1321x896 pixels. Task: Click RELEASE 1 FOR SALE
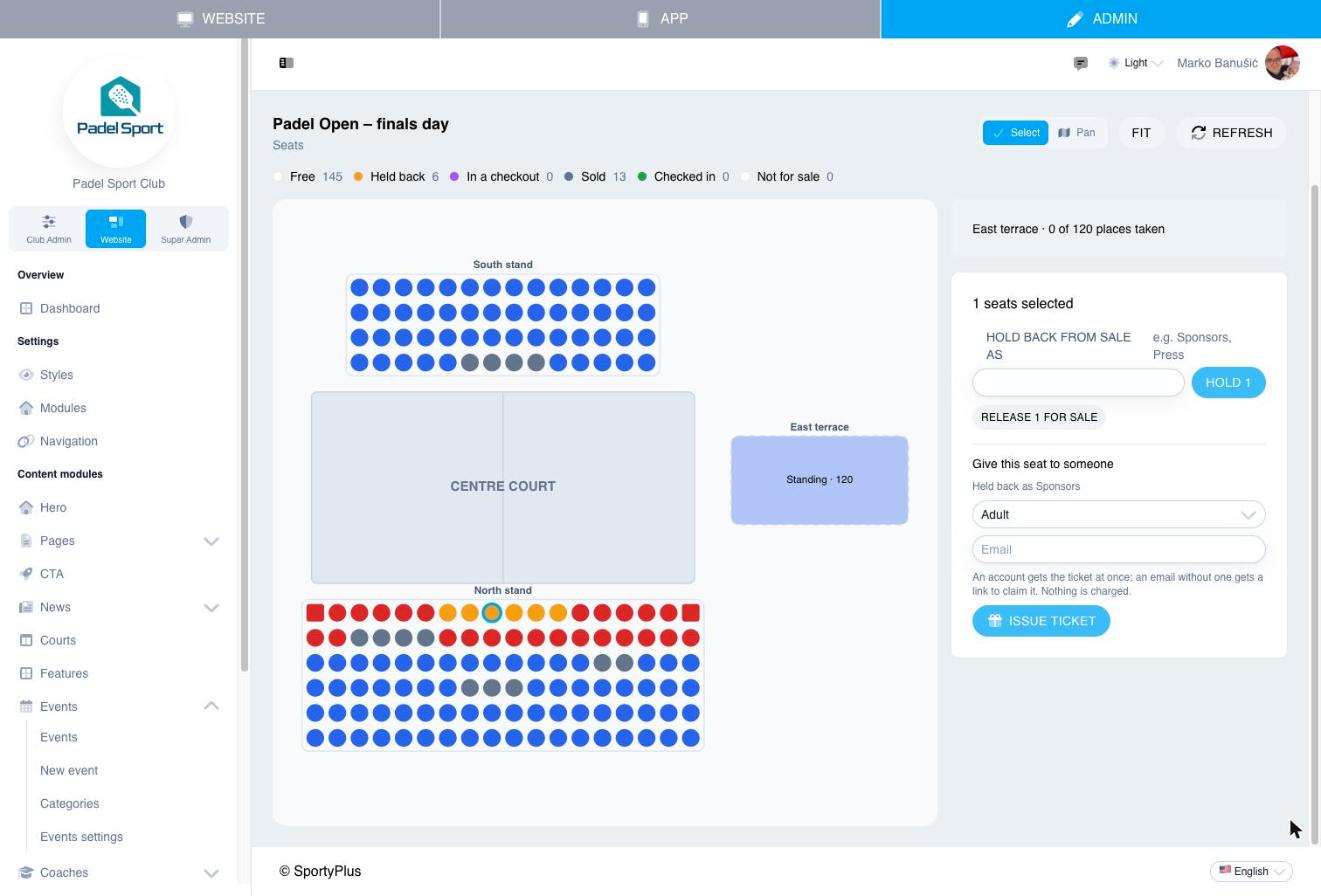click(x=1039, y=417)
